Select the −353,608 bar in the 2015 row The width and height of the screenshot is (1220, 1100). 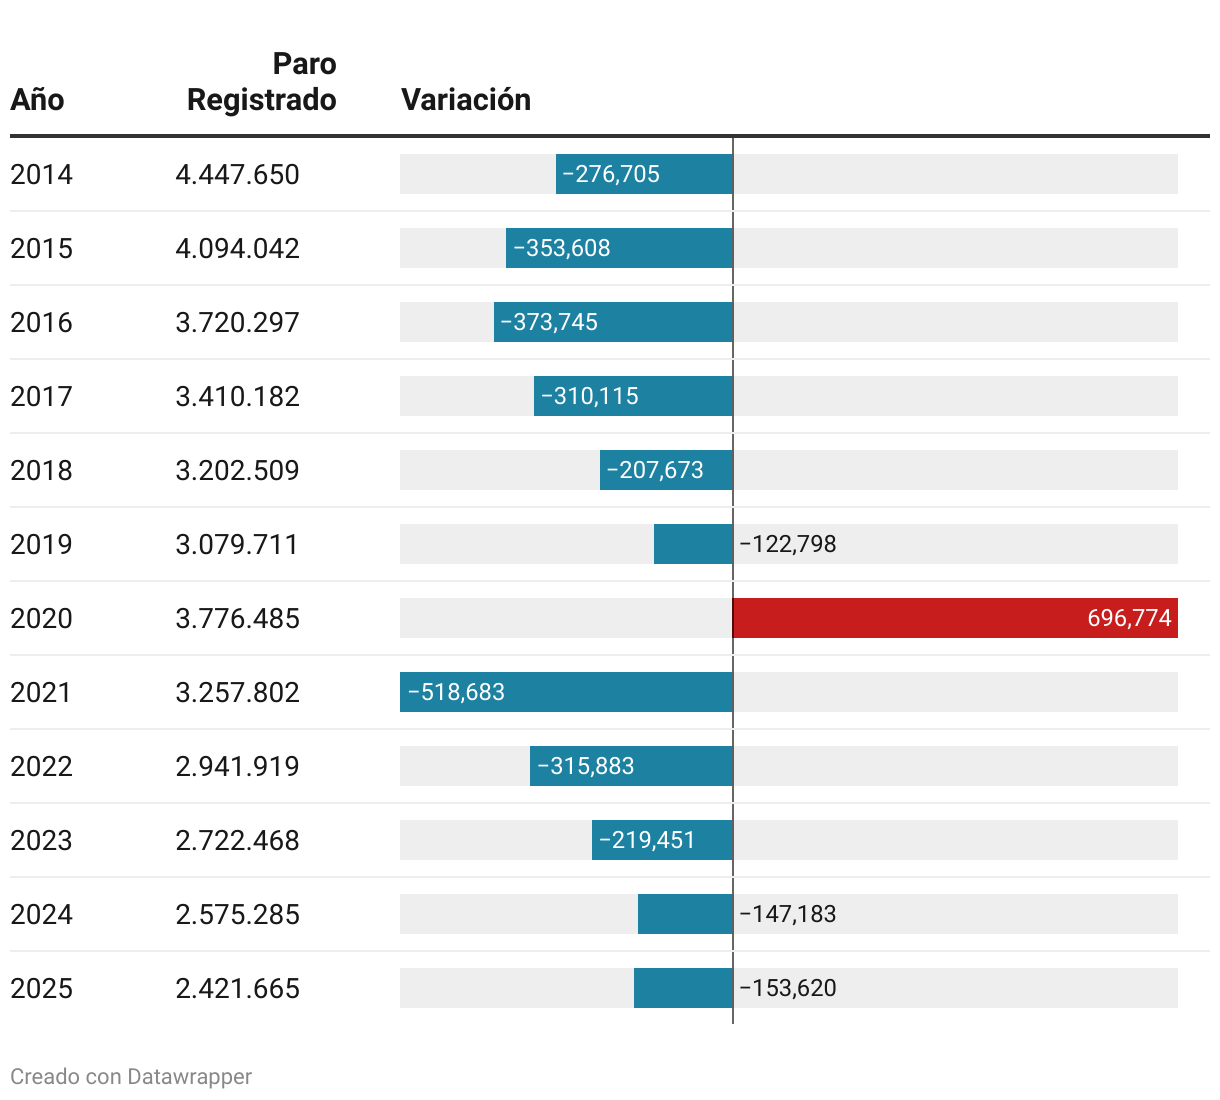click(x=619, y=248)
